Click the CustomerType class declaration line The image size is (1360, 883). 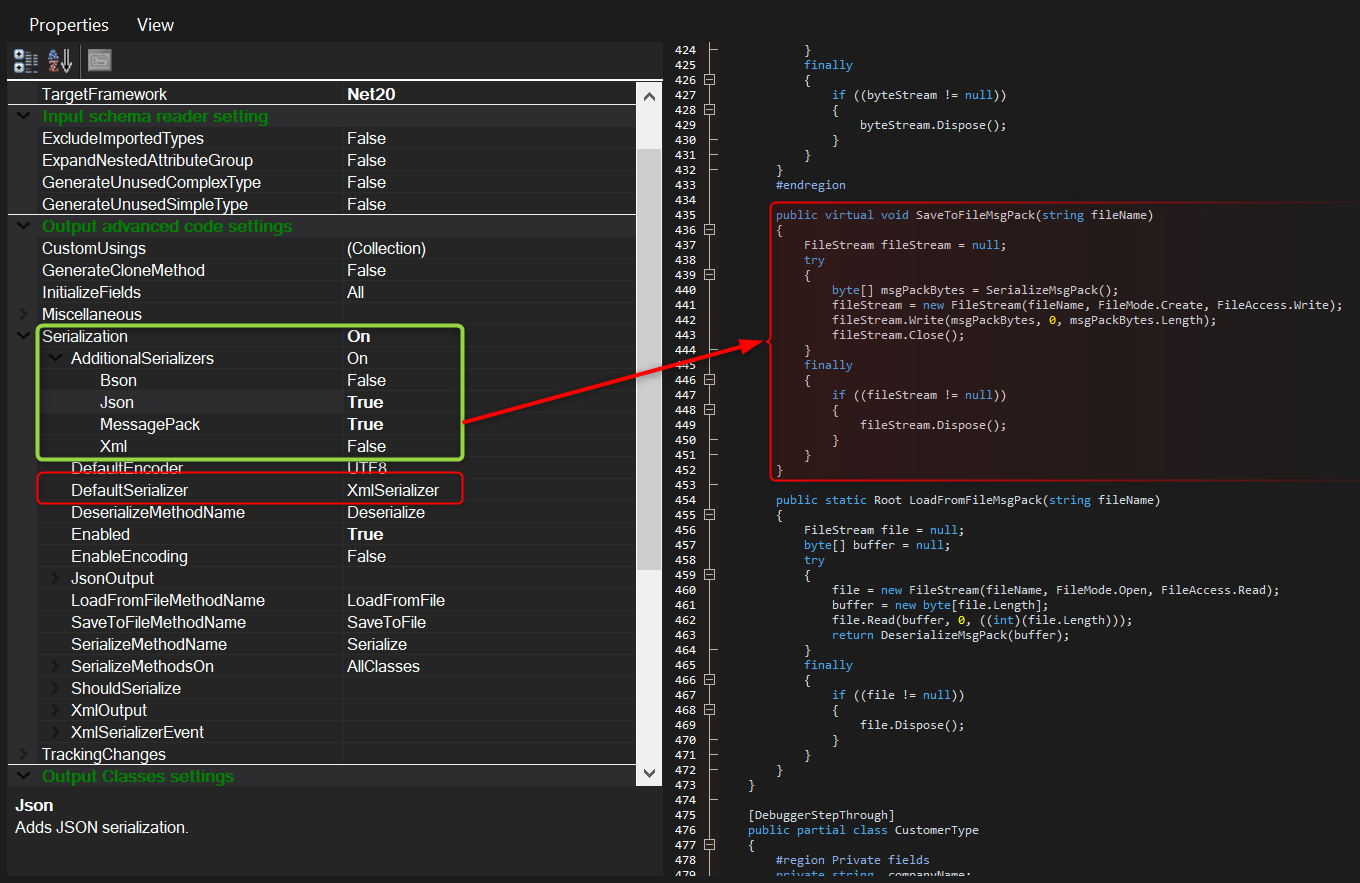click(x=863, y=830)
